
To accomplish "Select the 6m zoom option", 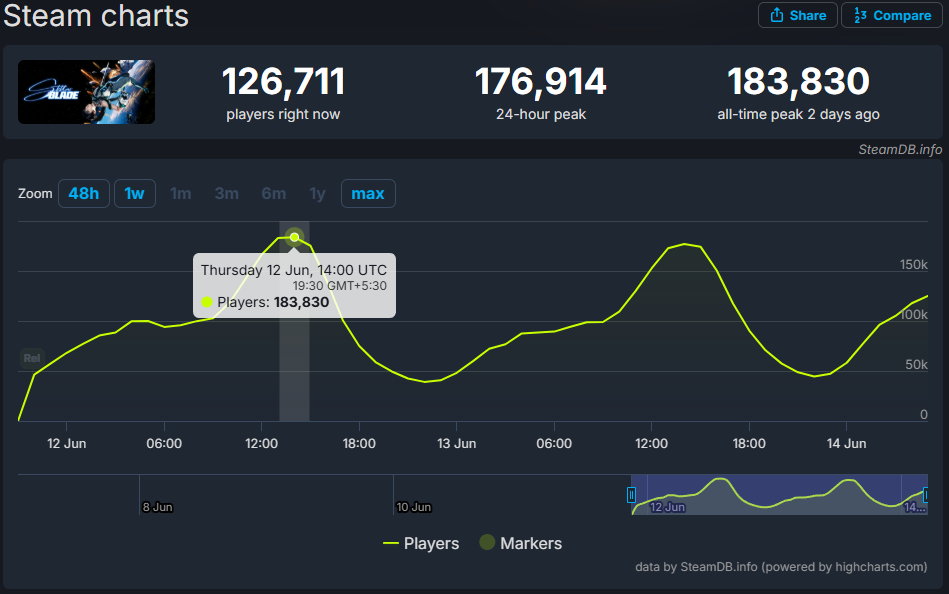I will (274, 194).
